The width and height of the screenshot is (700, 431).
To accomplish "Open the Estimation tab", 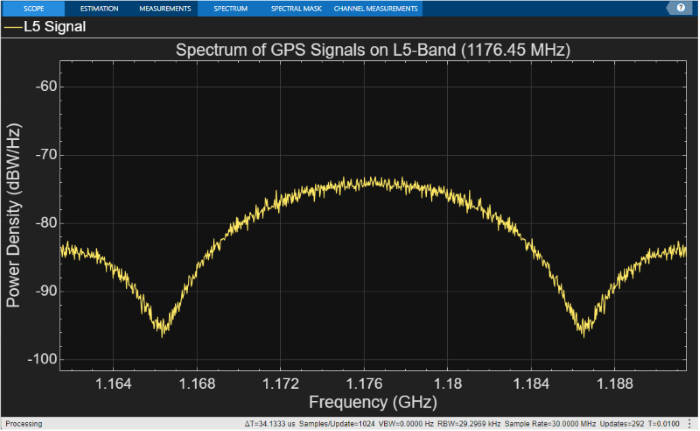I will click(99, 8).
